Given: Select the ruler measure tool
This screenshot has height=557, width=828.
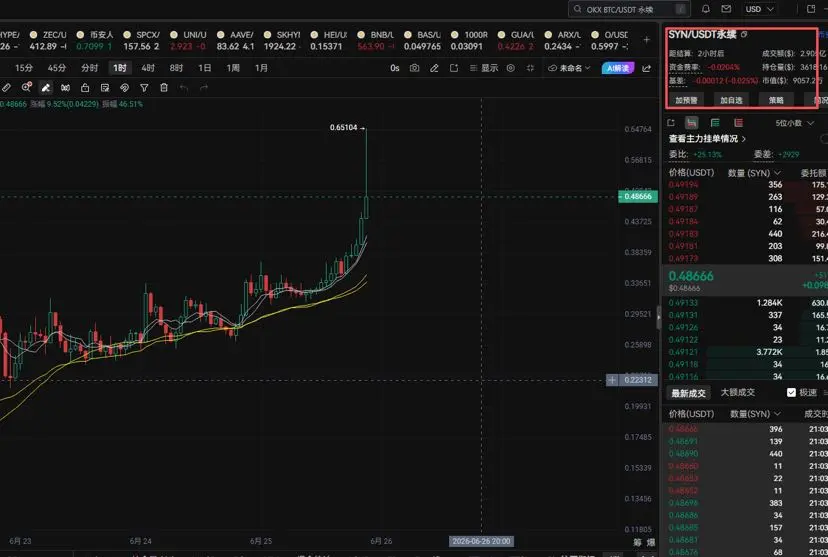Looking at the screenshot, I should [6, 88].
